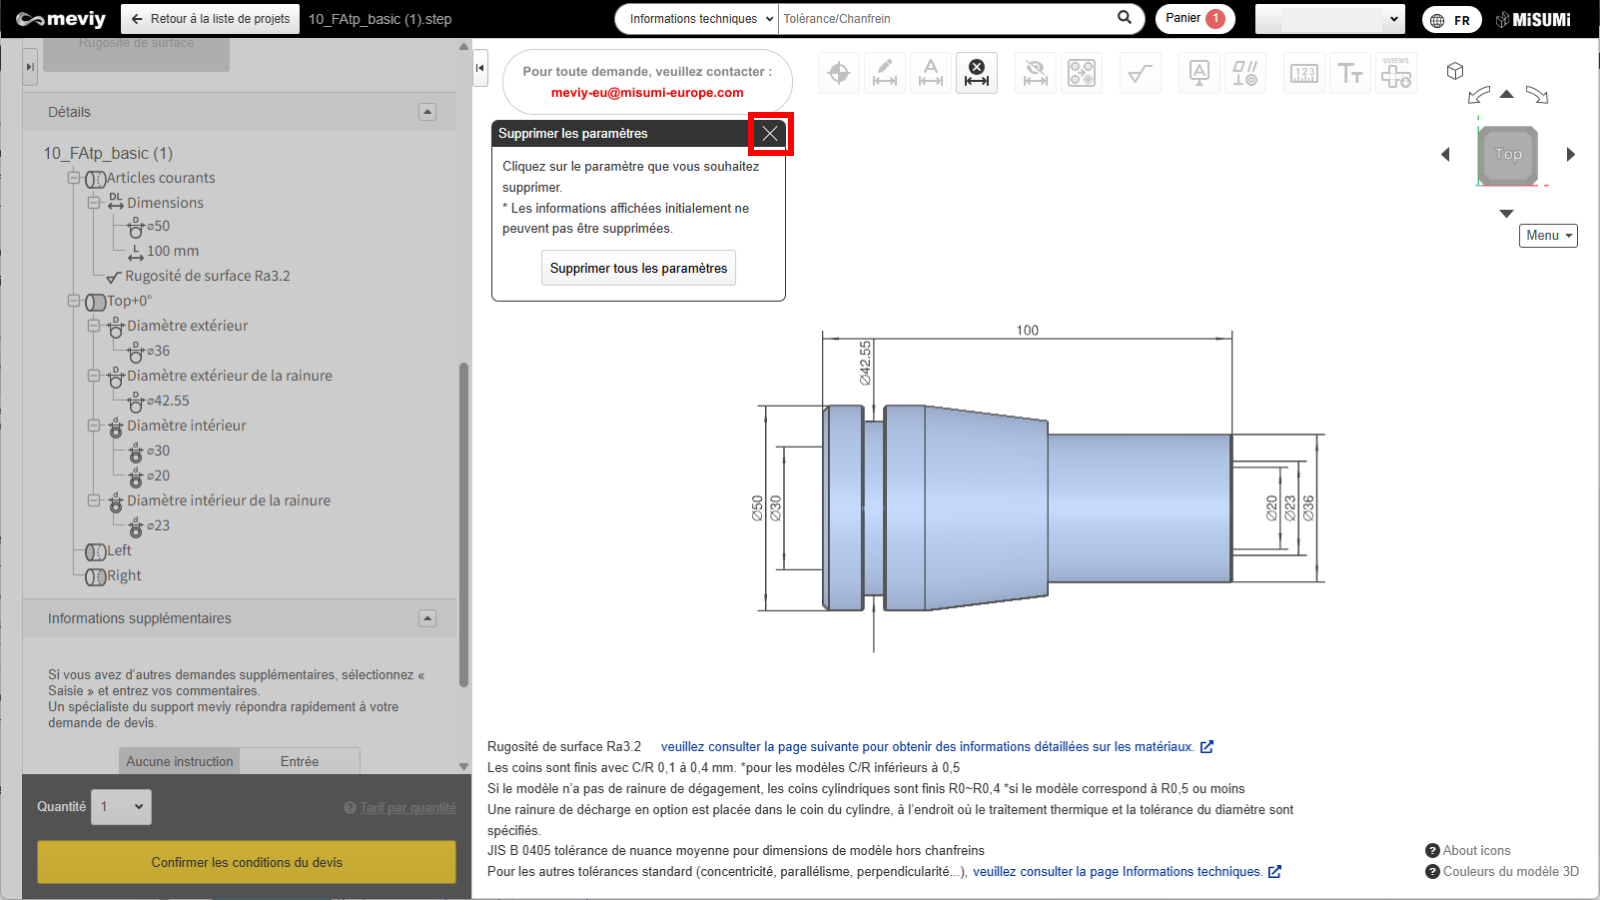This screenshot has width=1600, height=900.
Task: Select the Aucune instruction tab
Action: [180, 761]
